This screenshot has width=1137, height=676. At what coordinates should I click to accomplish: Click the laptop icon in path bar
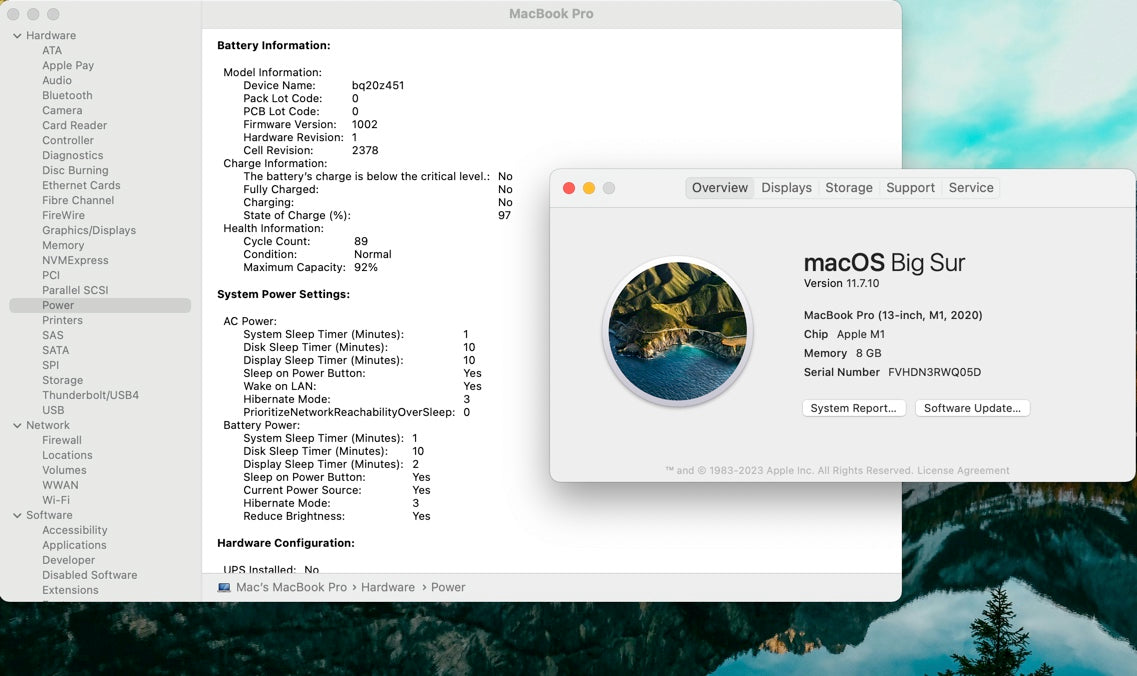(224, 587)
